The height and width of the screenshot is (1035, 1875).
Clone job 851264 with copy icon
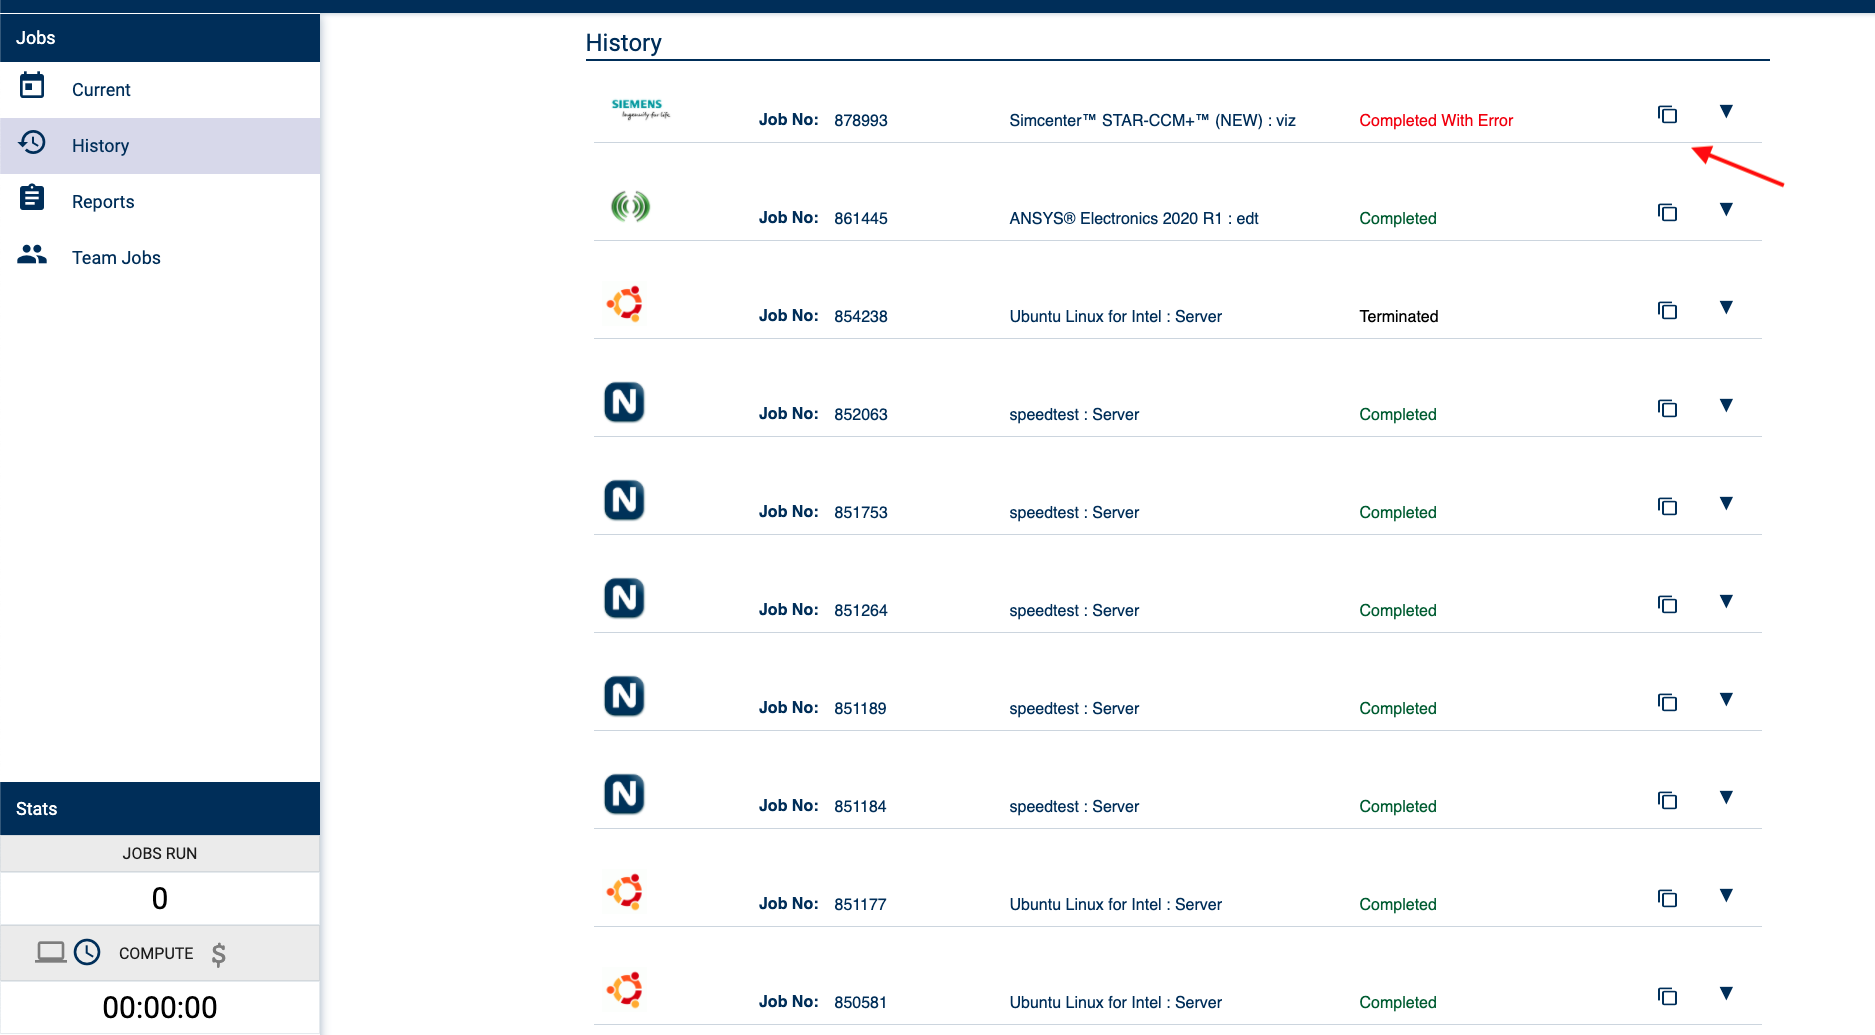[x=1667, y=604]
